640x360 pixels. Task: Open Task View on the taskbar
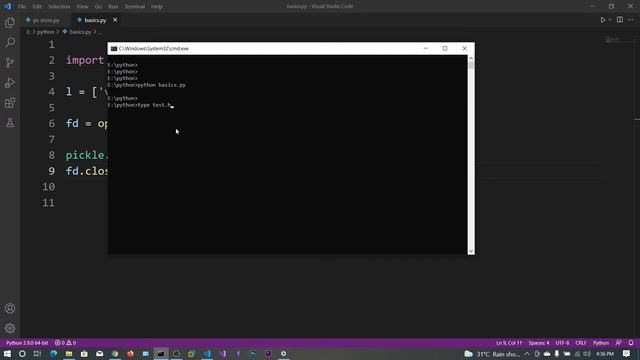[x=37, y=353]
